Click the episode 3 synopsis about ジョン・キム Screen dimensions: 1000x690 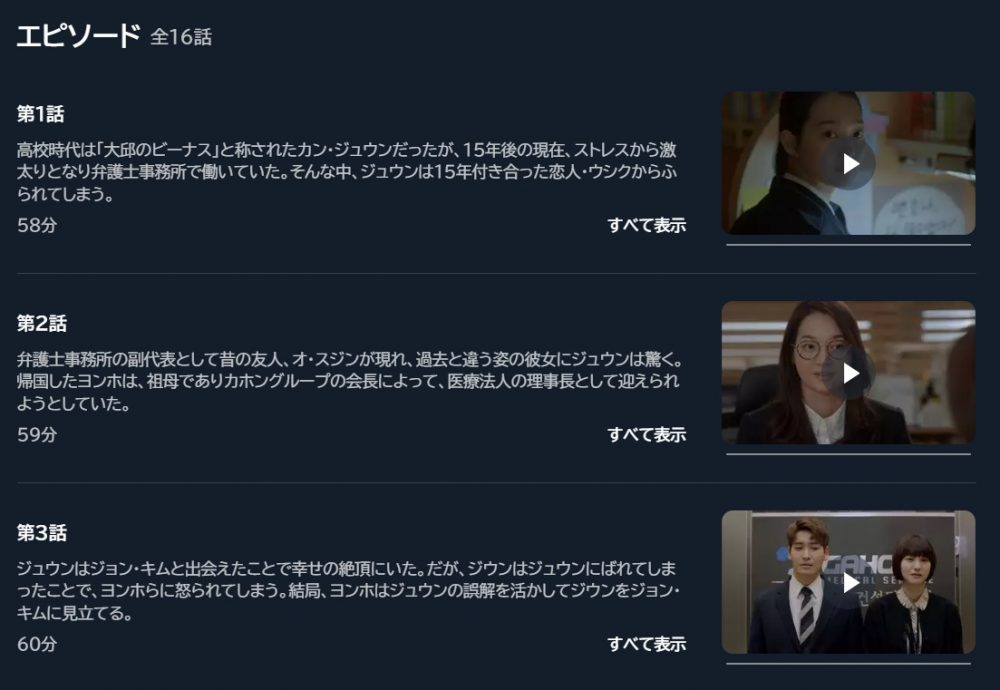(x=348, y=591)
